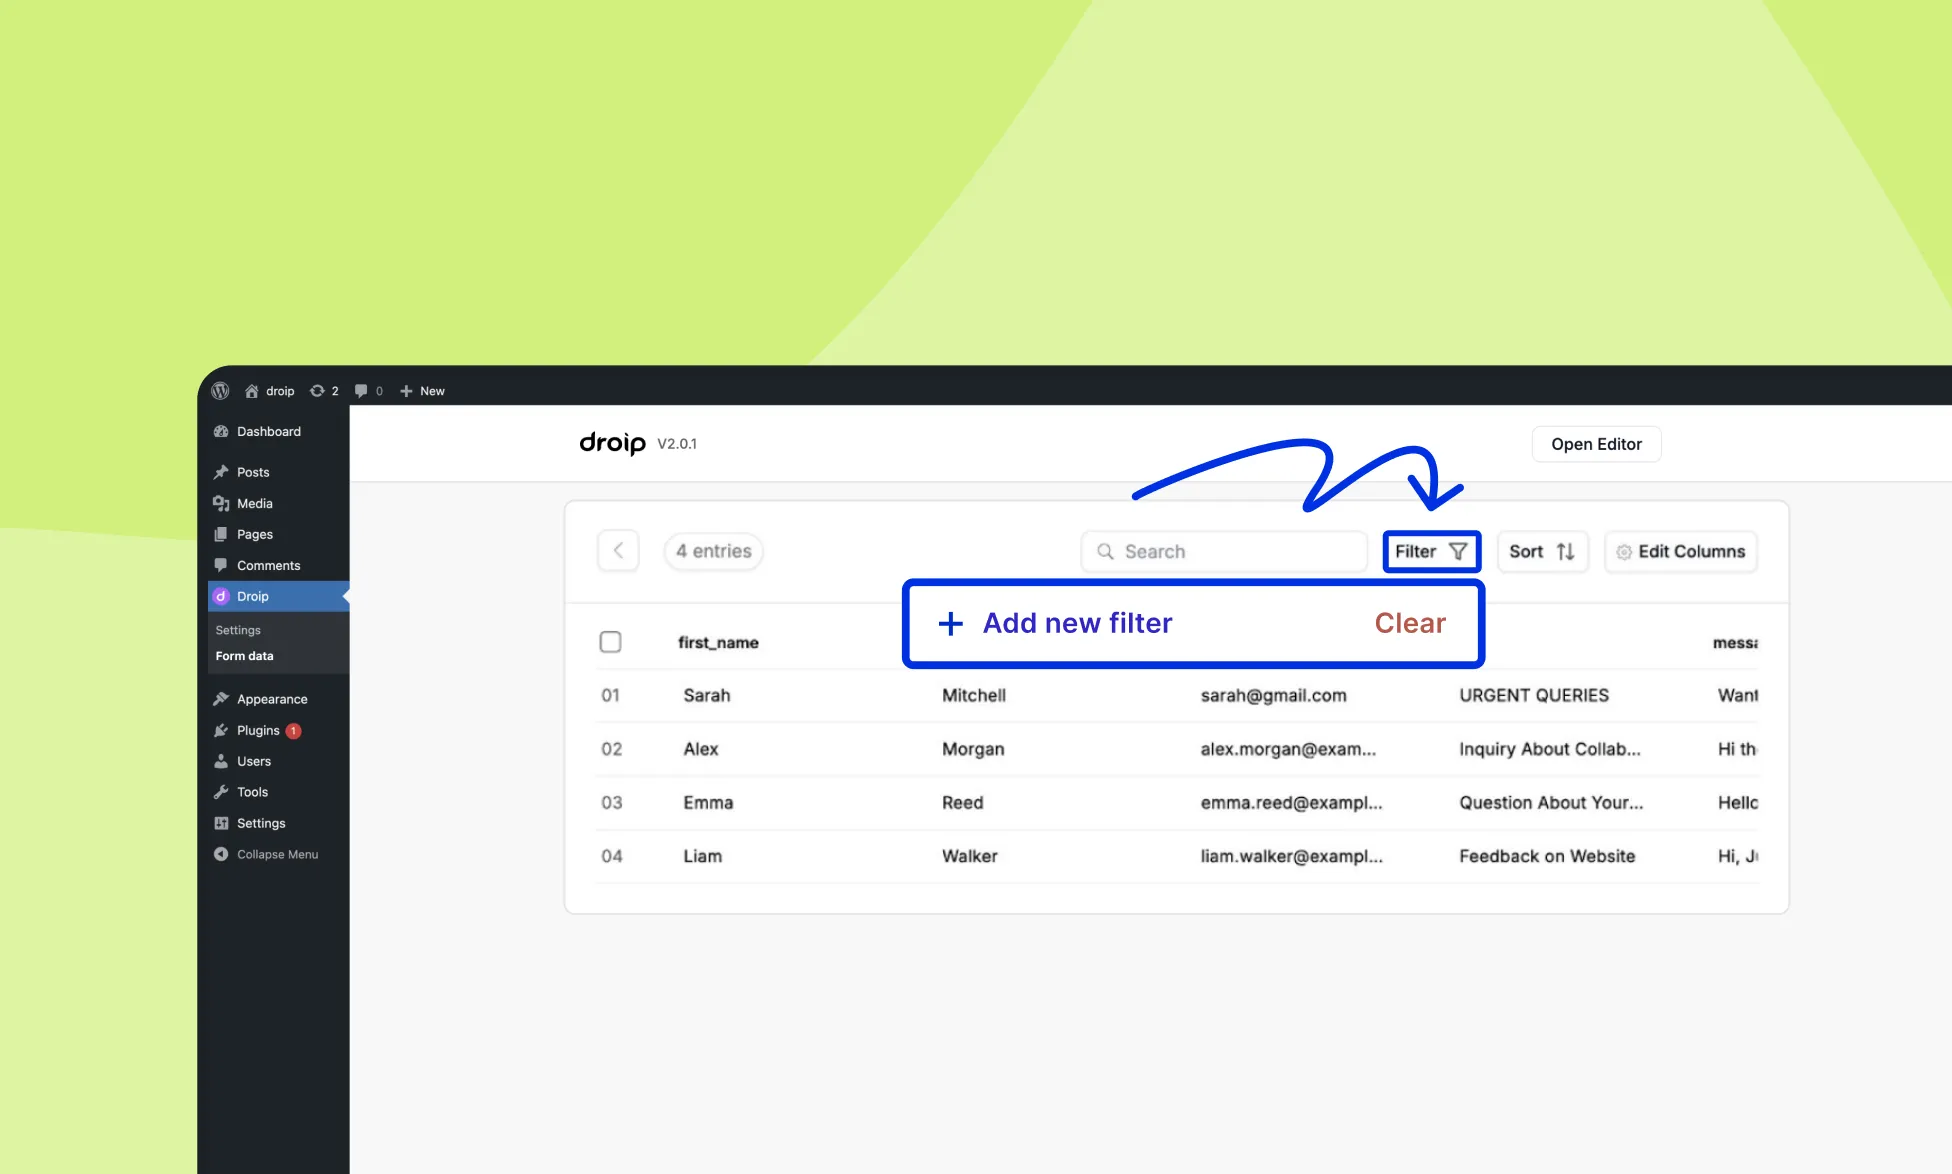Image resolution: width=1952 pixels, height=1174 pixels.
Task: Click liam.walker@exampl... email cell
Action: 1291,856
